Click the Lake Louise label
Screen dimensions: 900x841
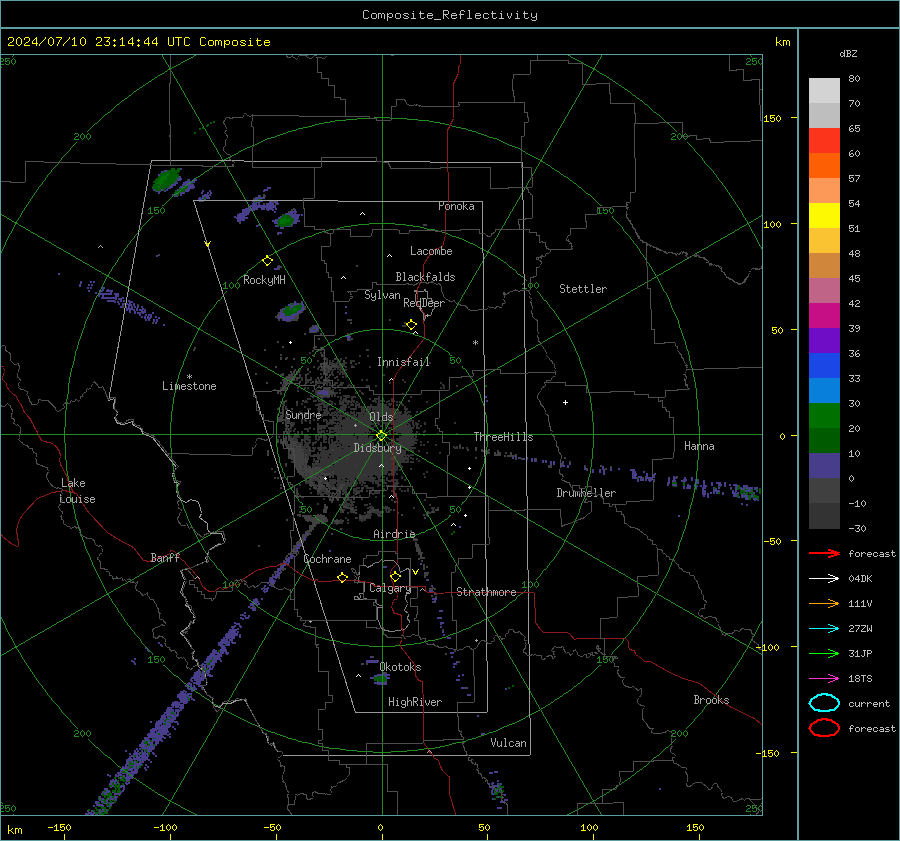point(77,491)
